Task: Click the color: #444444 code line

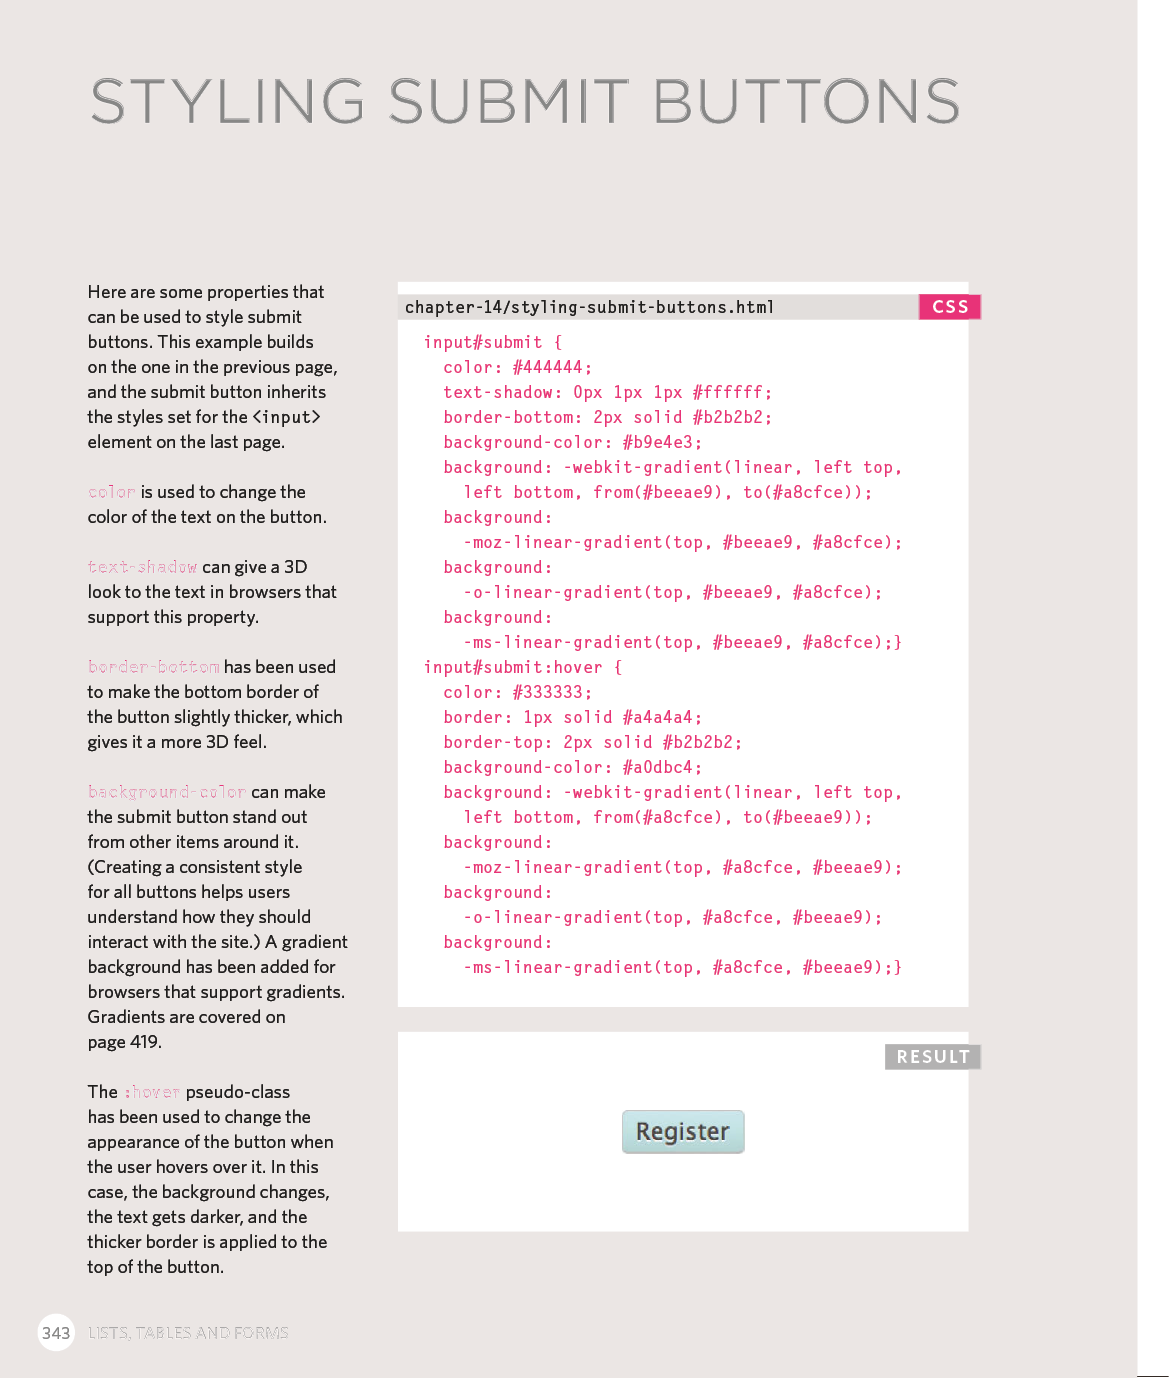Action: 517,367
